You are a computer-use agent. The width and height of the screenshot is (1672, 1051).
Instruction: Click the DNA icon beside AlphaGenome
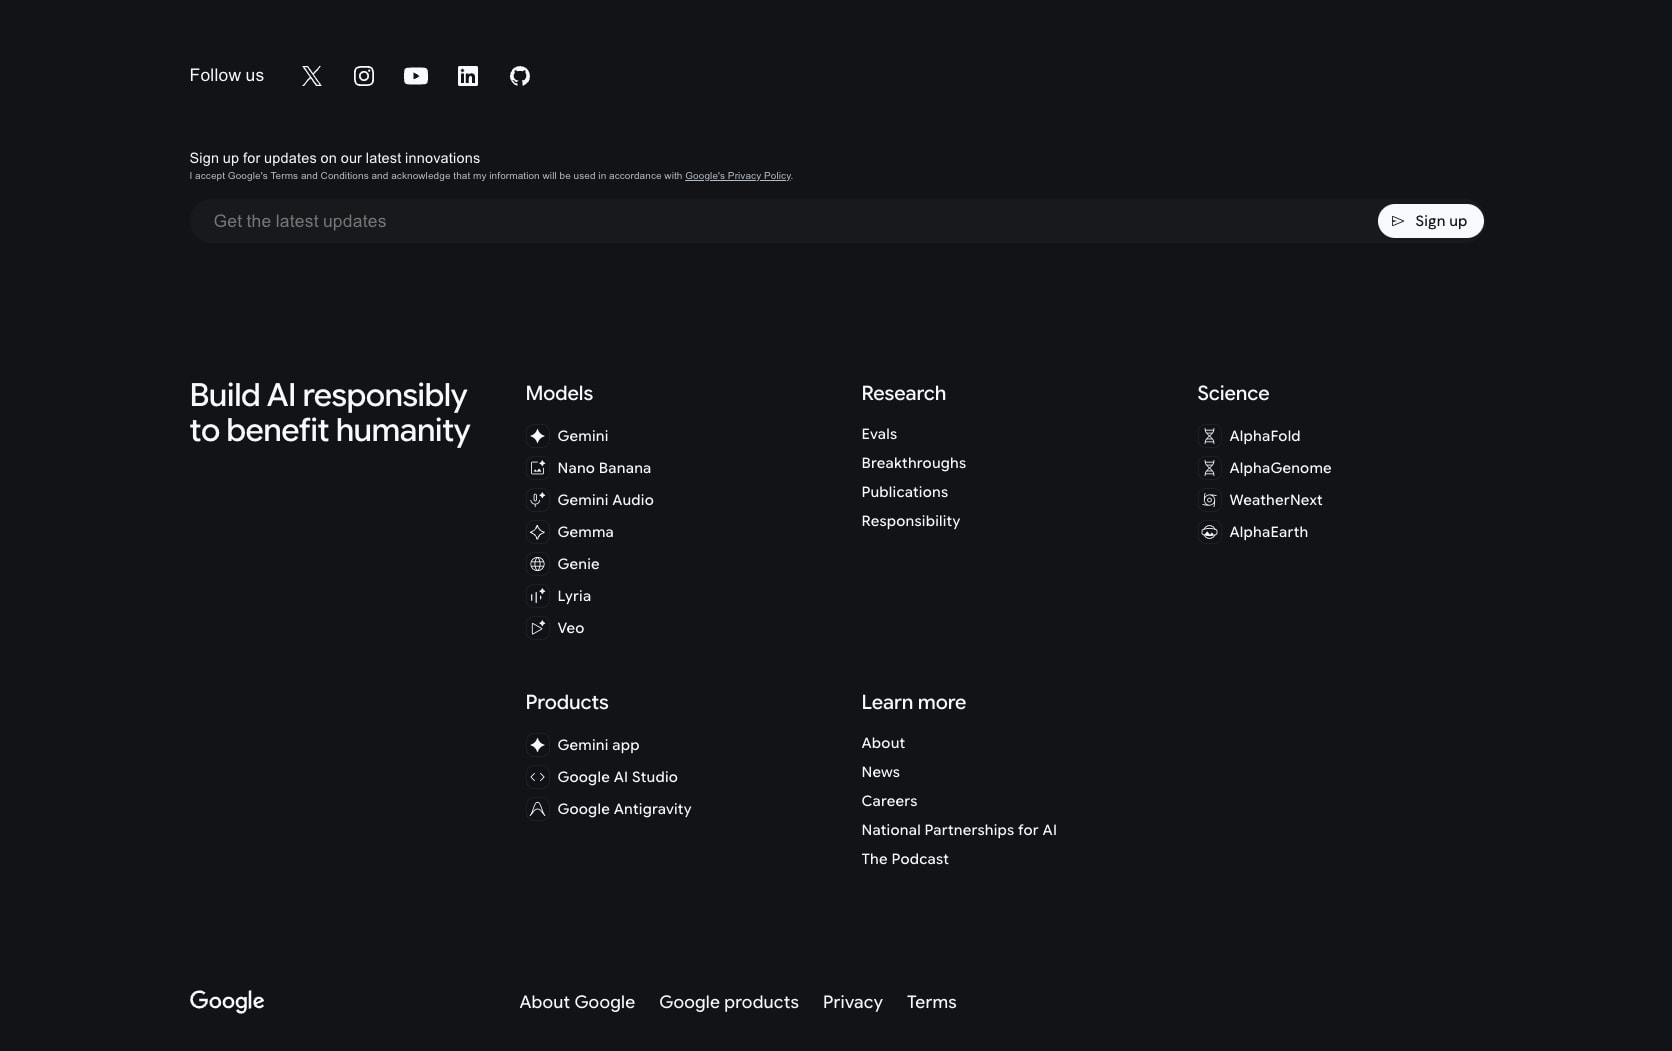(1209, 468)
